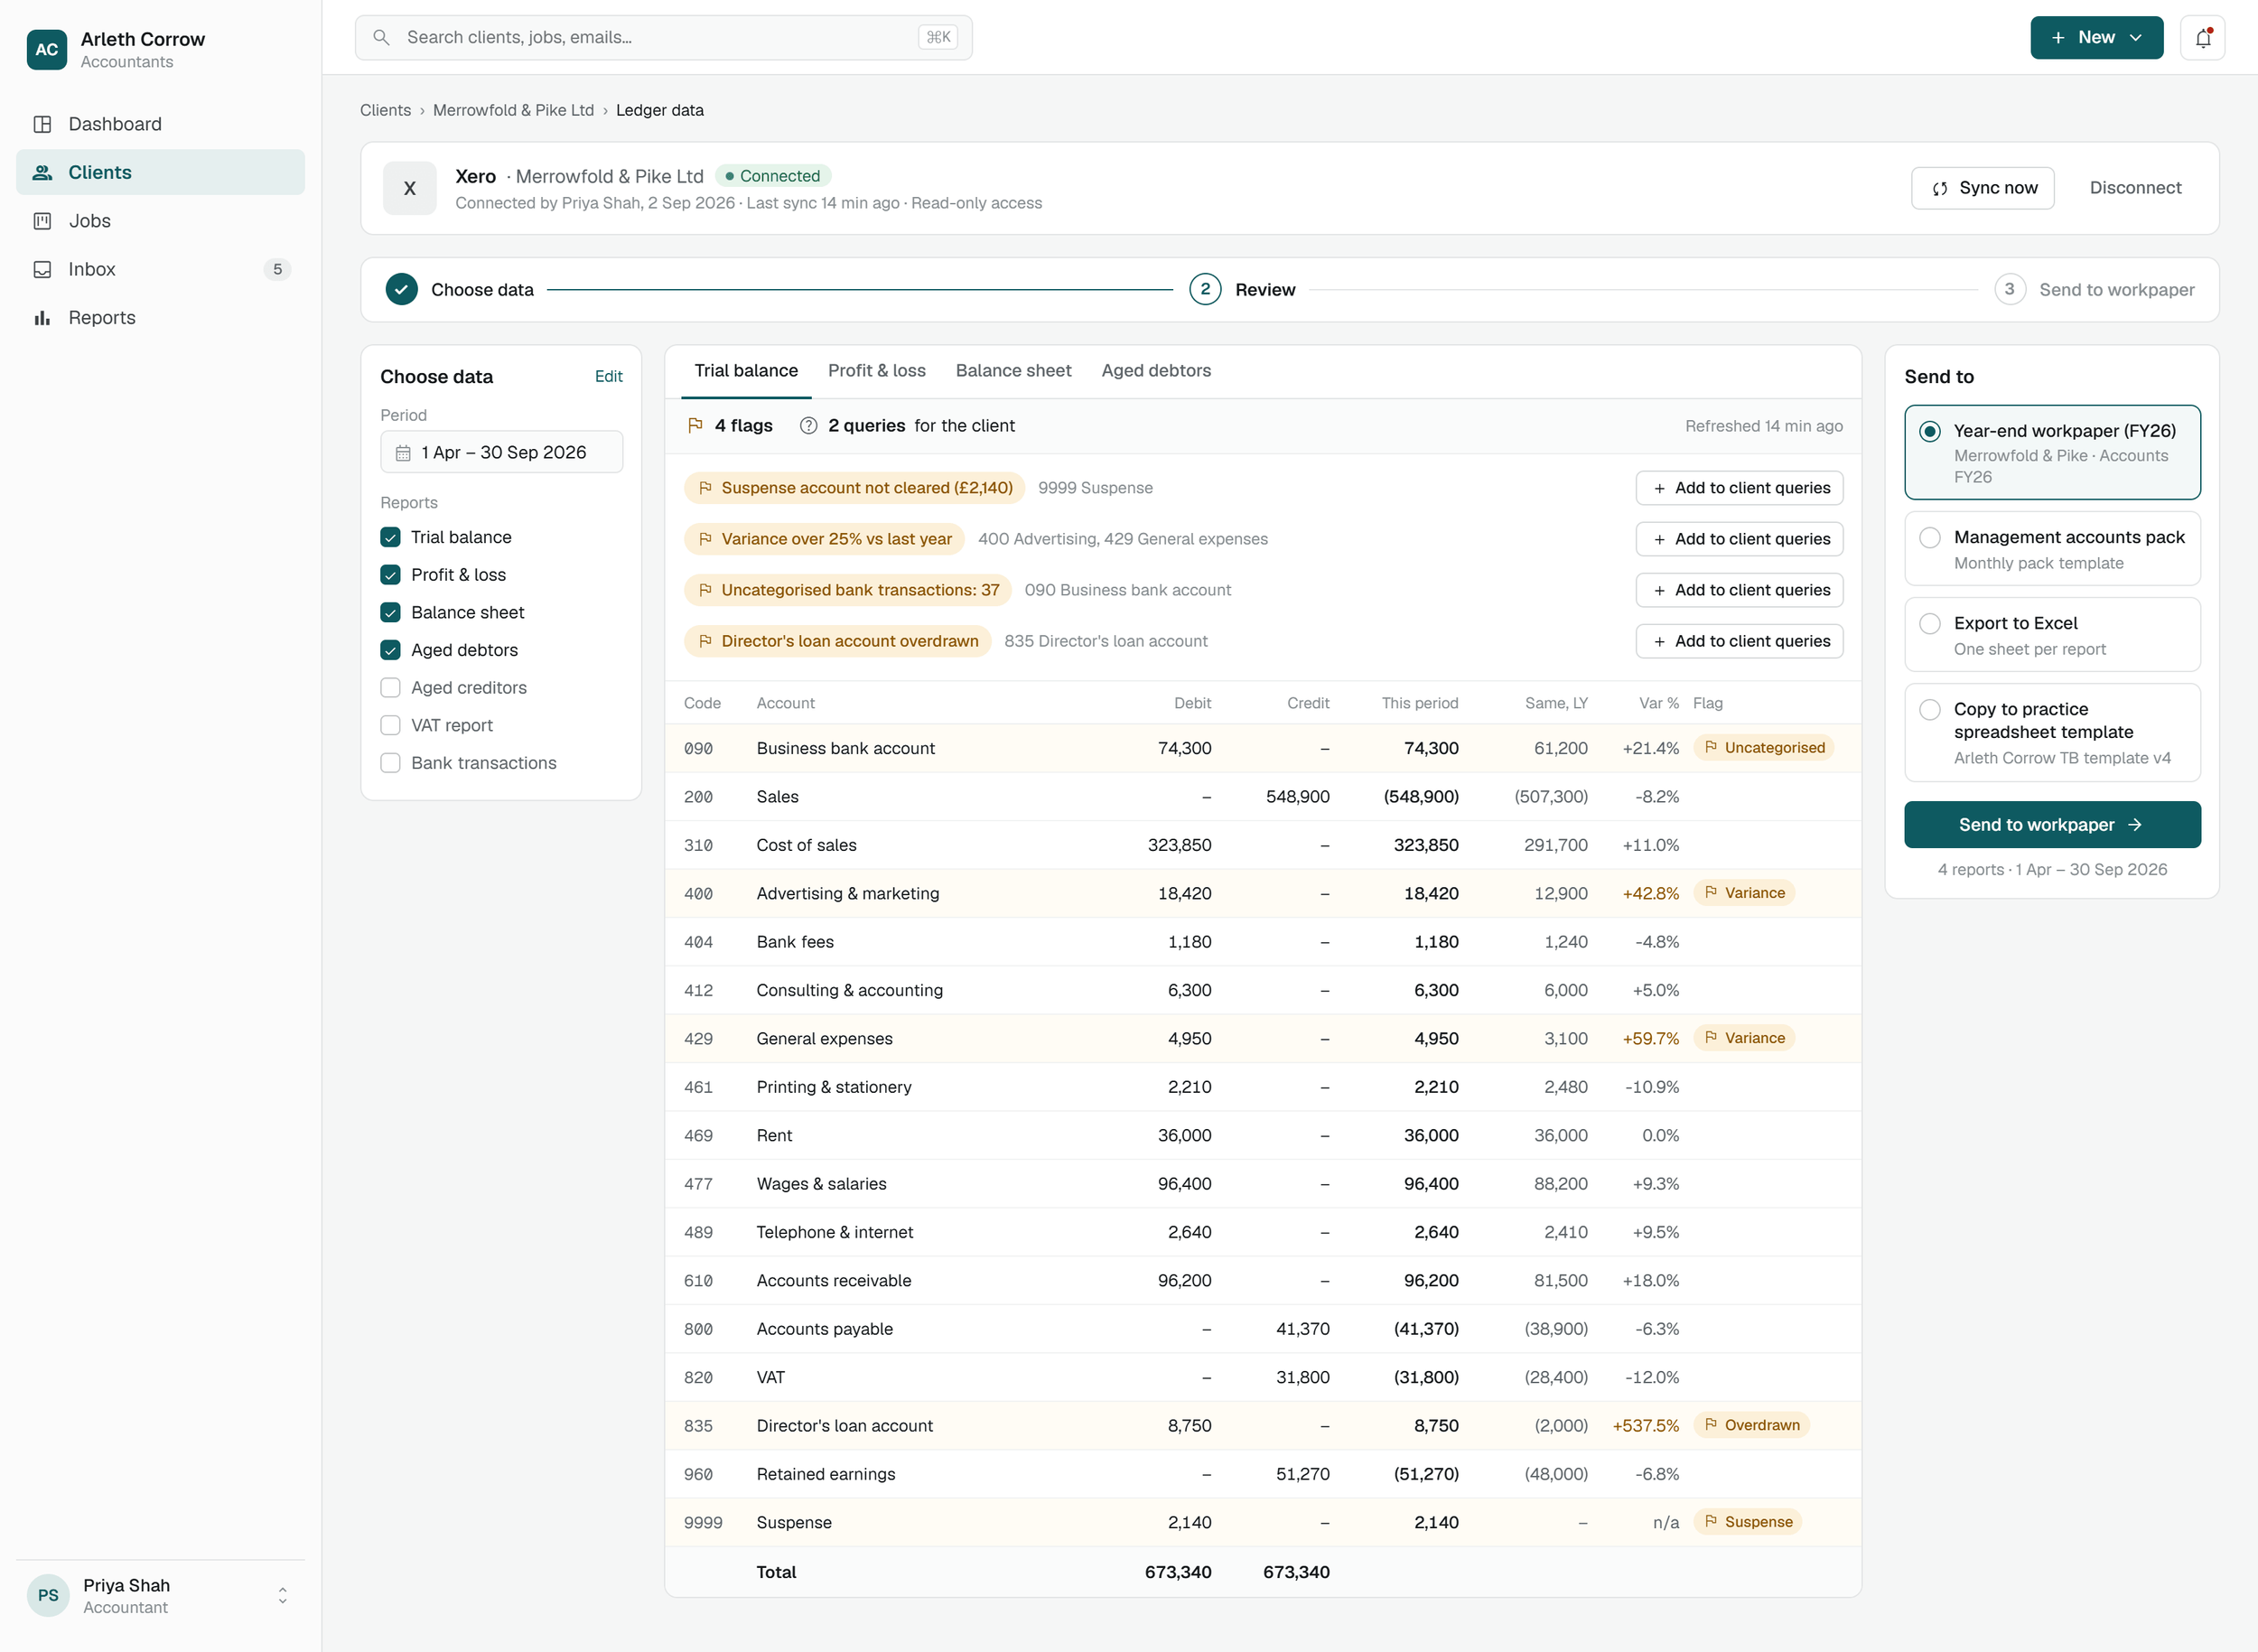Screen dimensions: 2258x1652
Task: Click the Variance flag on Advertising & marketing
Action: 1744,893
